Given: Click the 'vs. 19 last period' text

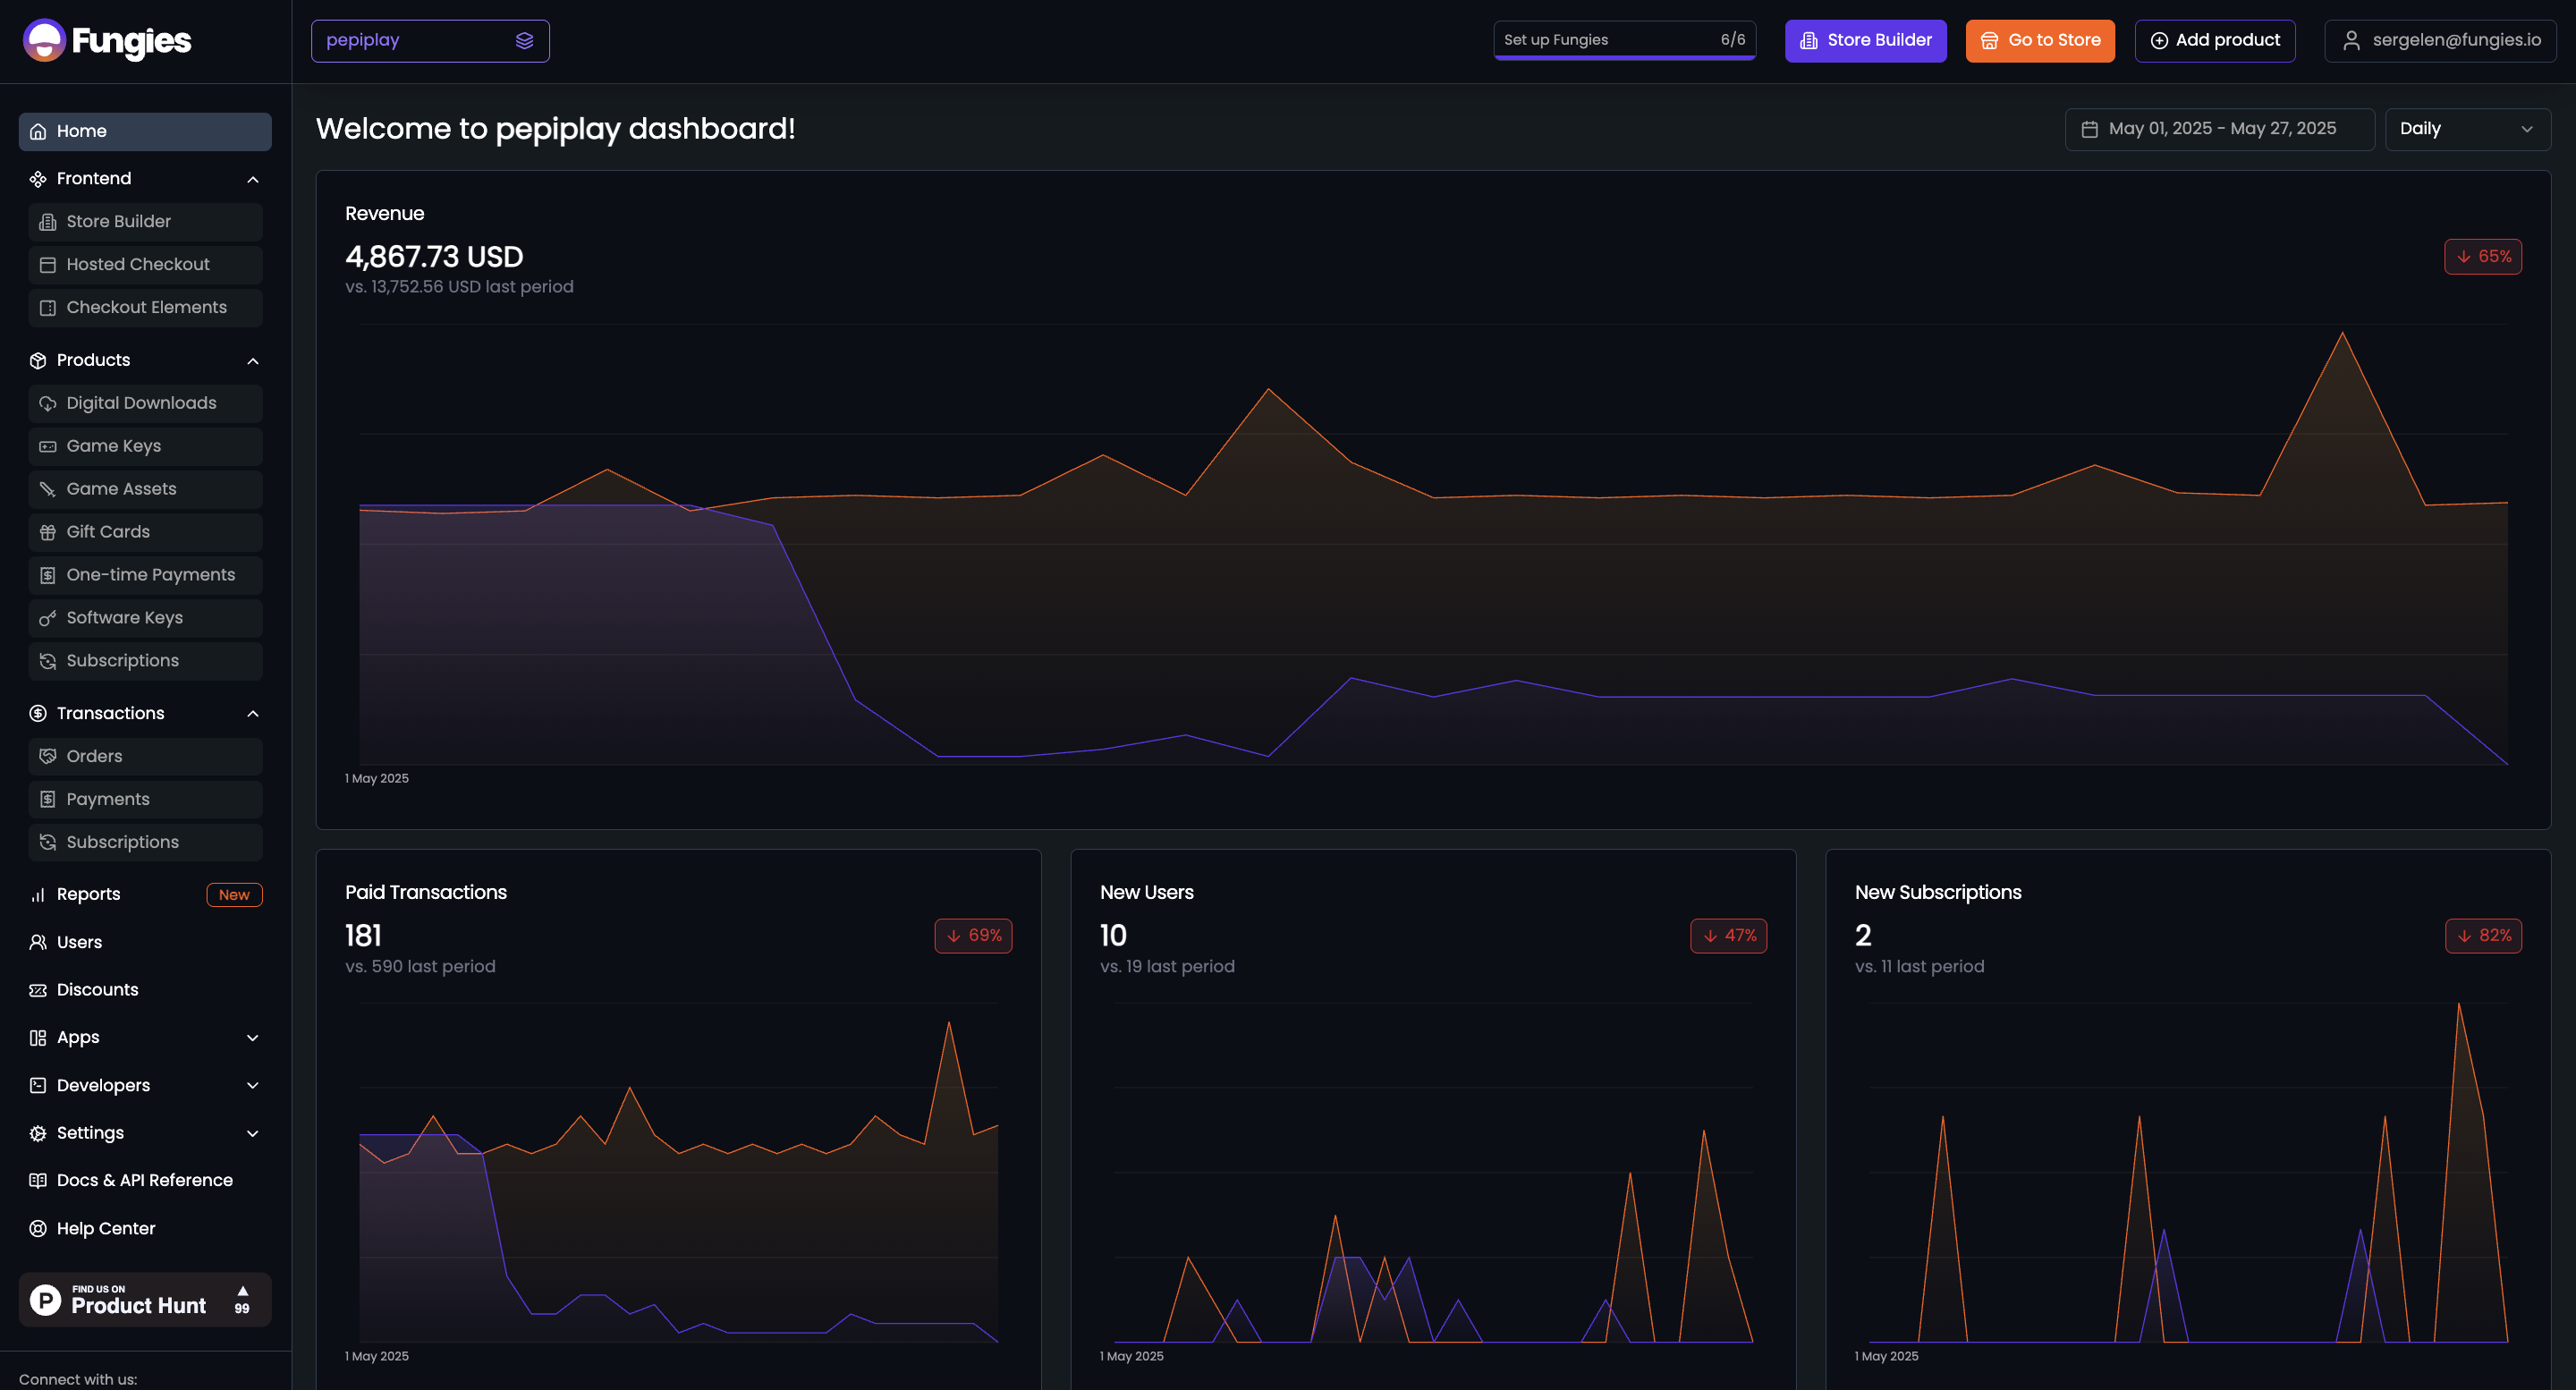Looking at the screenshot, I should click(1167, 967).
